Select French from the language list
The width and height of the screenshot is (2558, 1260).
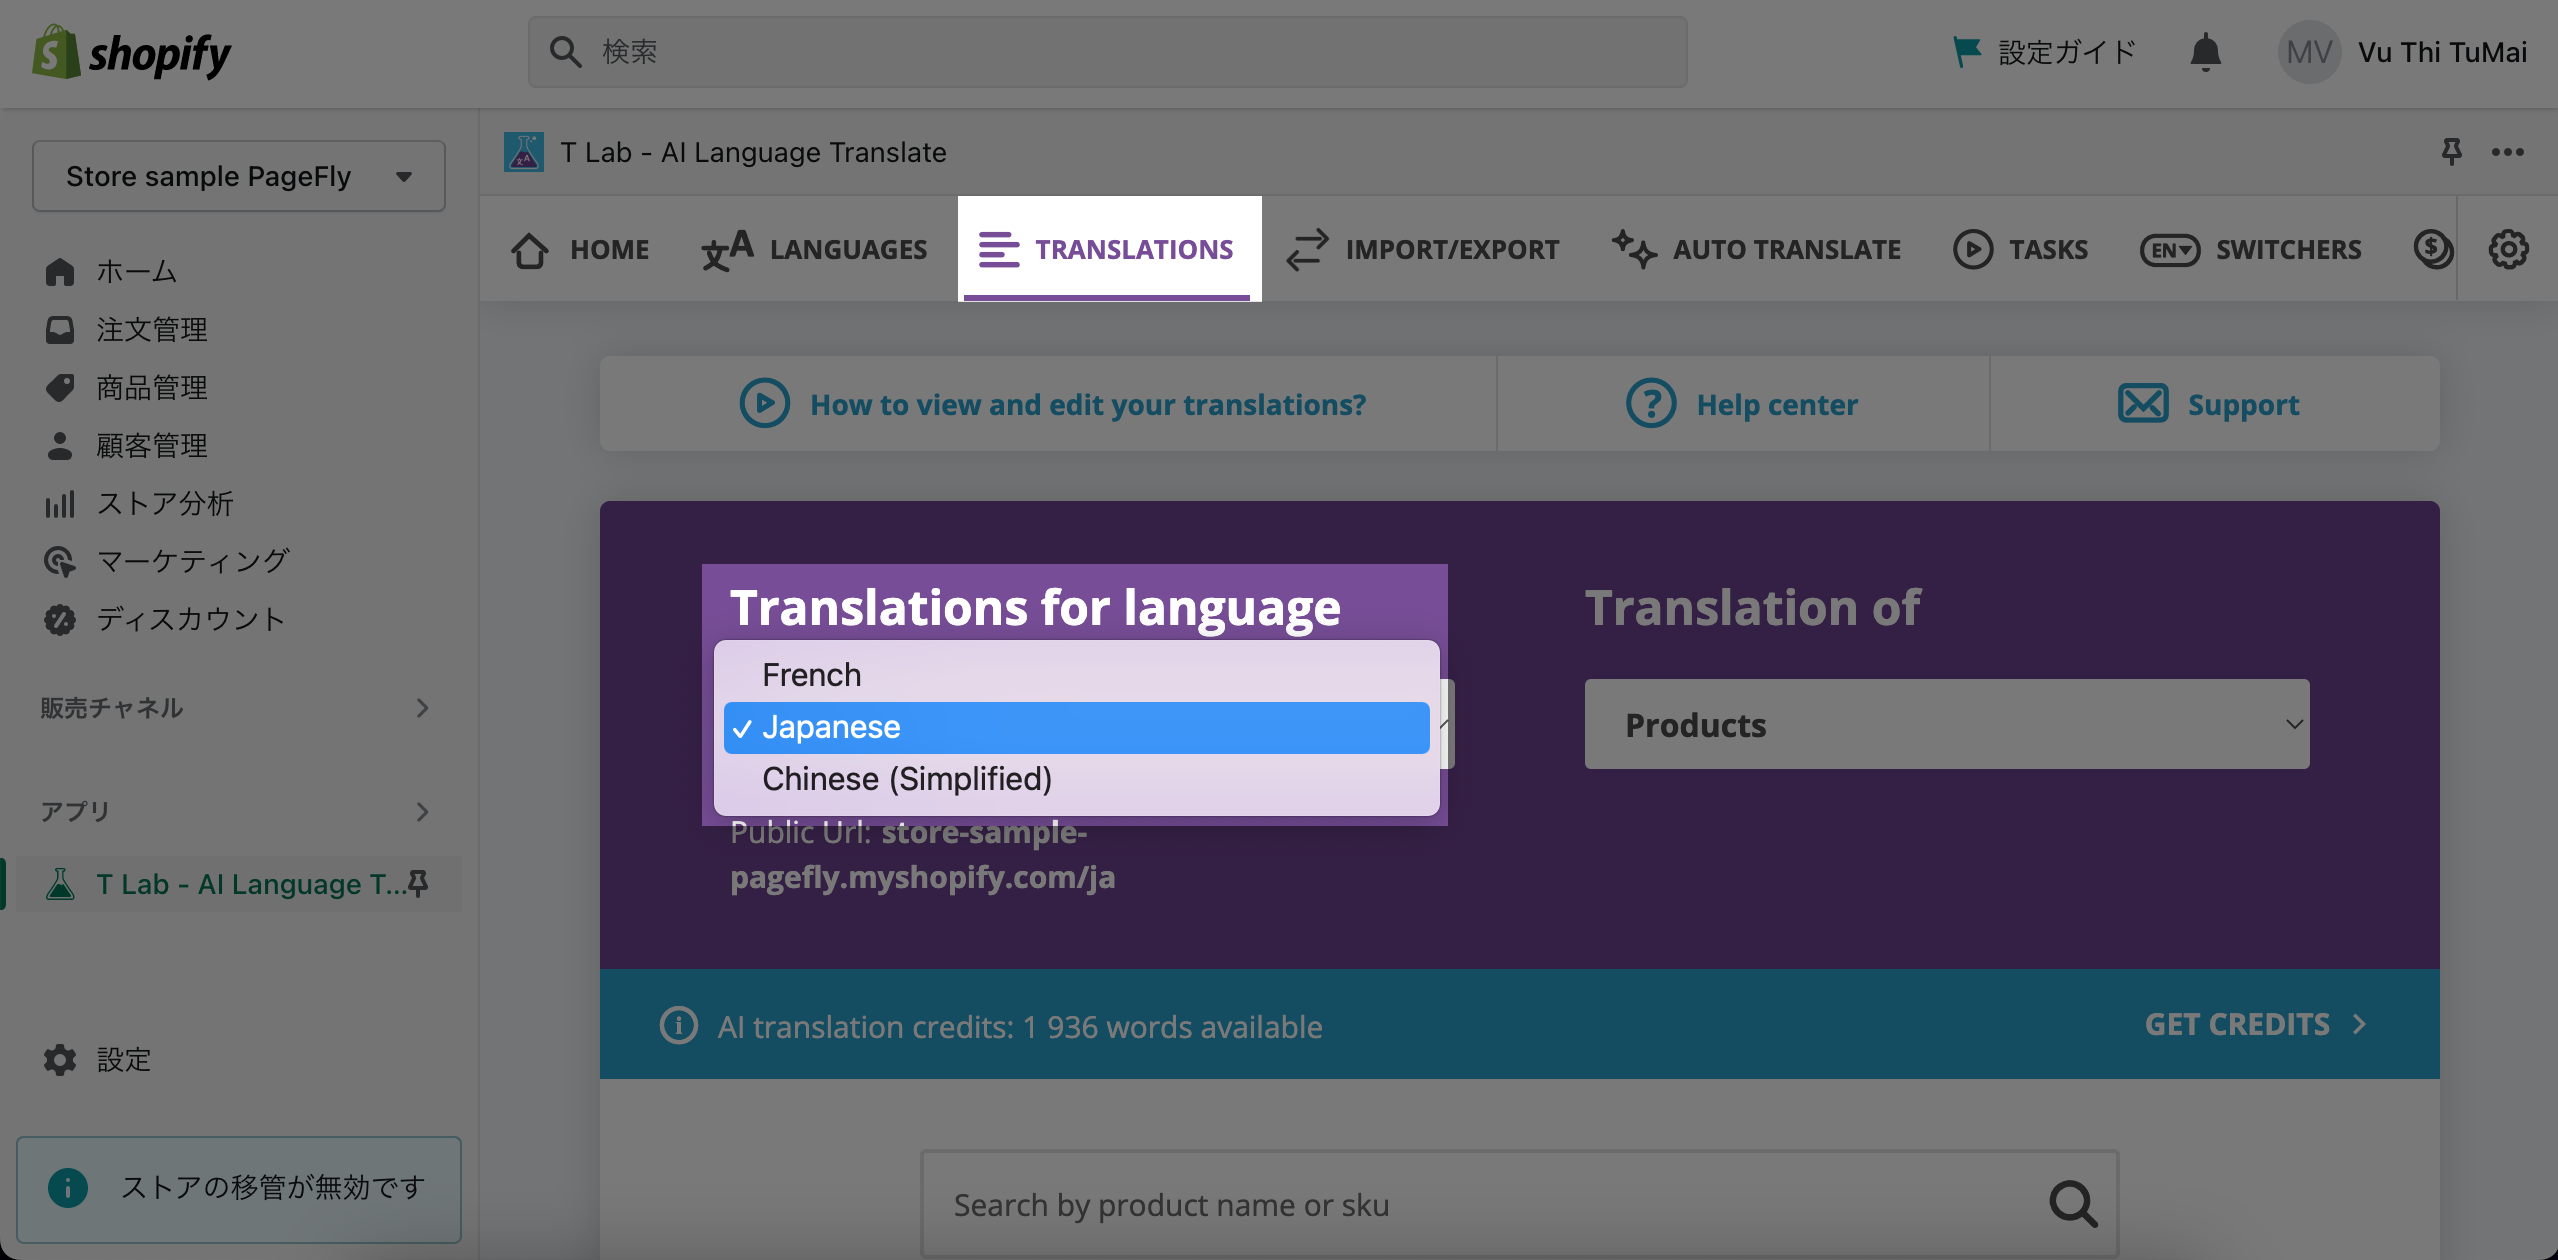coord(1076,675)
